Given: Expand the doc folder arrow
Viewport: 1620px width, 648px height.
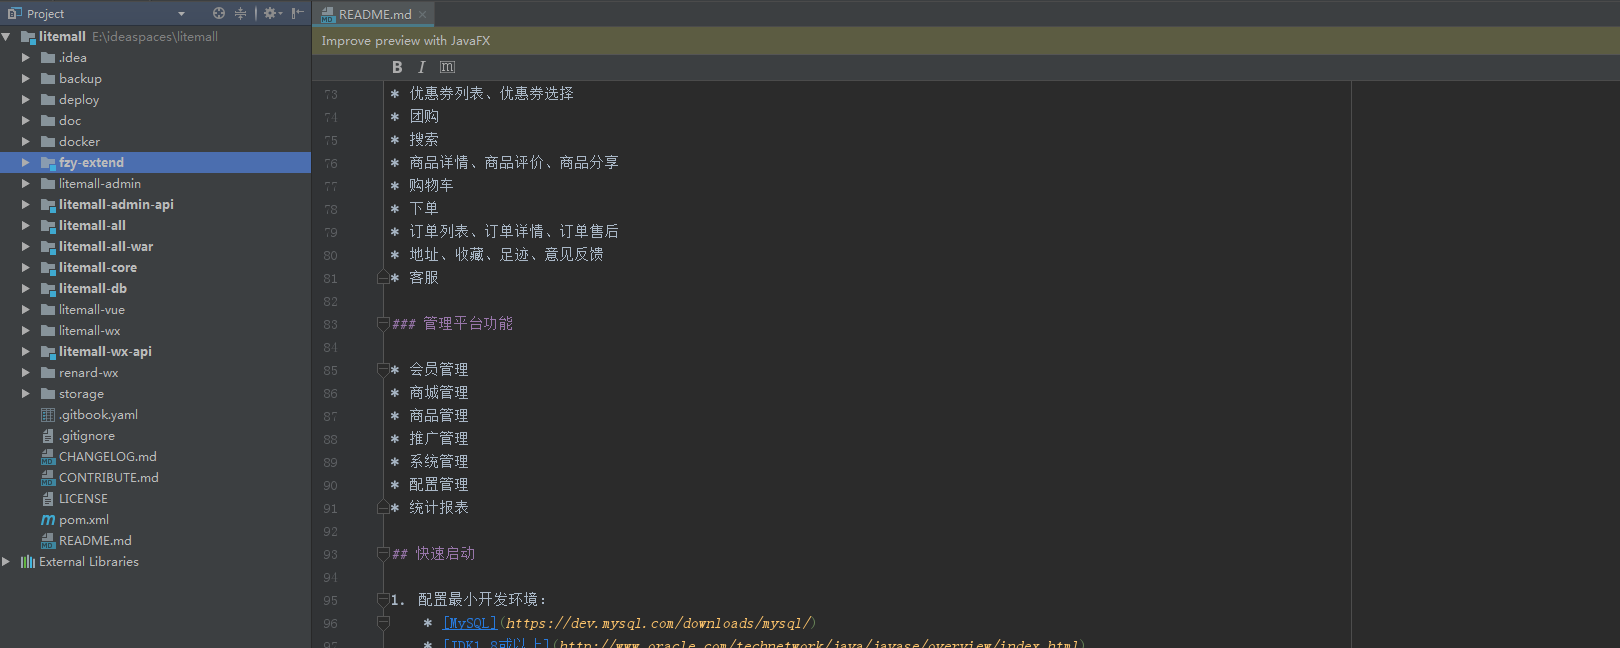Looking at the screenshot, I should (x=26, y=121).
